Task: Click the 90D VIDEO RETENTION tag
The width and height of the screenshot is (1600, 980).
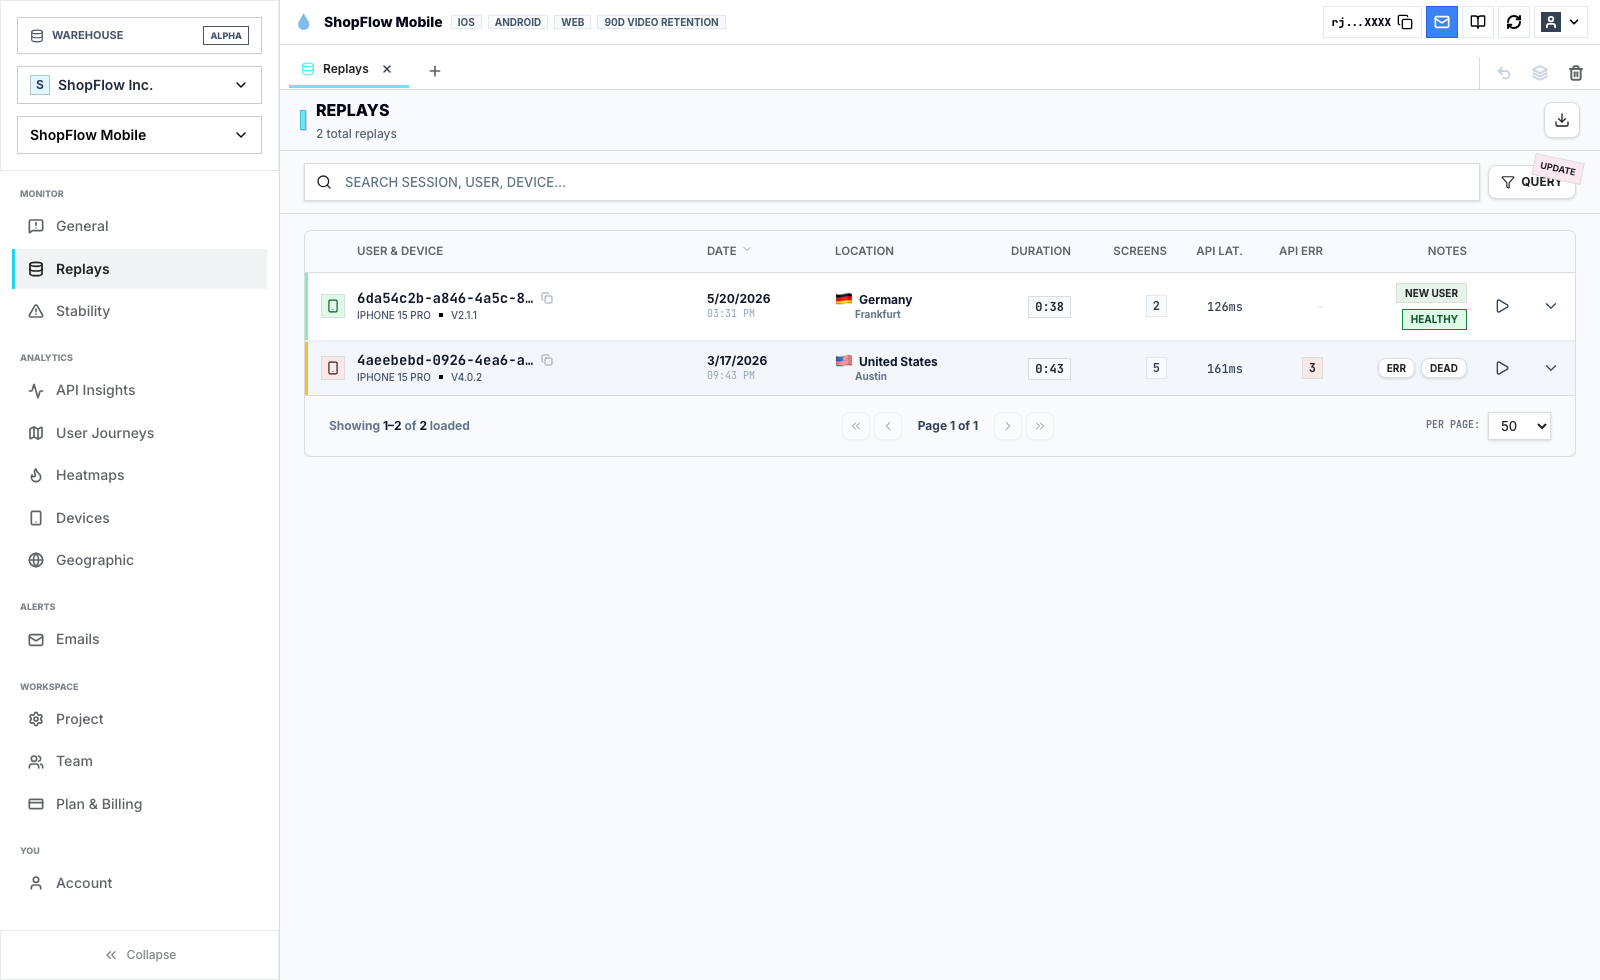Action: [661, 22]
